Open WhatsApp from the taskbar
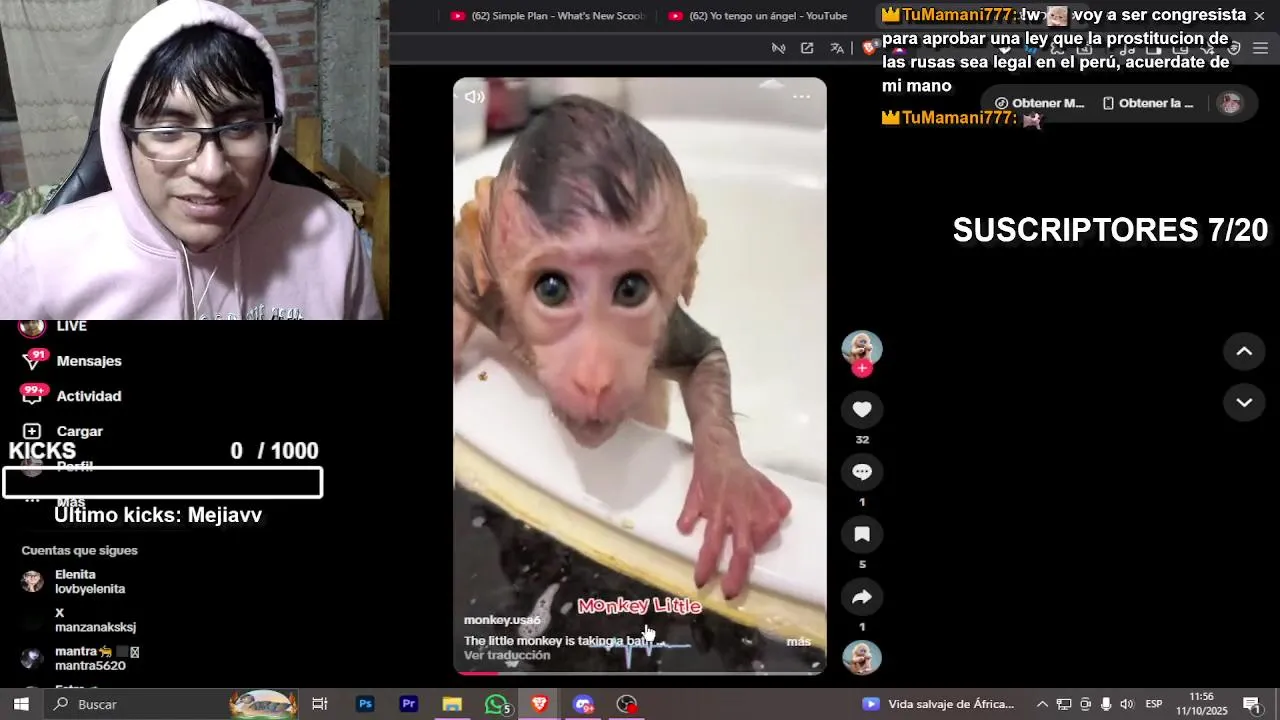This screenshot has height=720, width=1280. click(x=496, y=704)
